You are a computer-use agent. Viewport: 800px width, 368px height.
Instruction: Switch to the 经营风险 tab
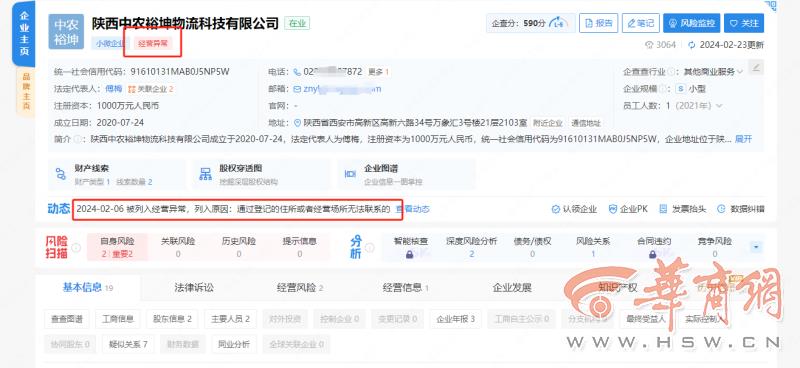[300, 287]
